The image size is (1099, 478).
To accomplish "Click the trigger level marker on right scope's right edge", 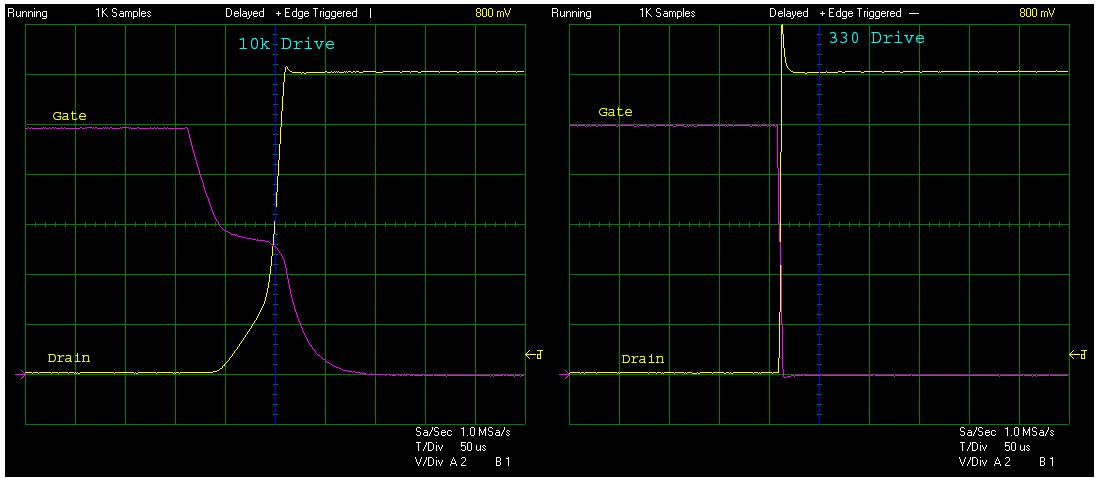I will [1077, 355].
